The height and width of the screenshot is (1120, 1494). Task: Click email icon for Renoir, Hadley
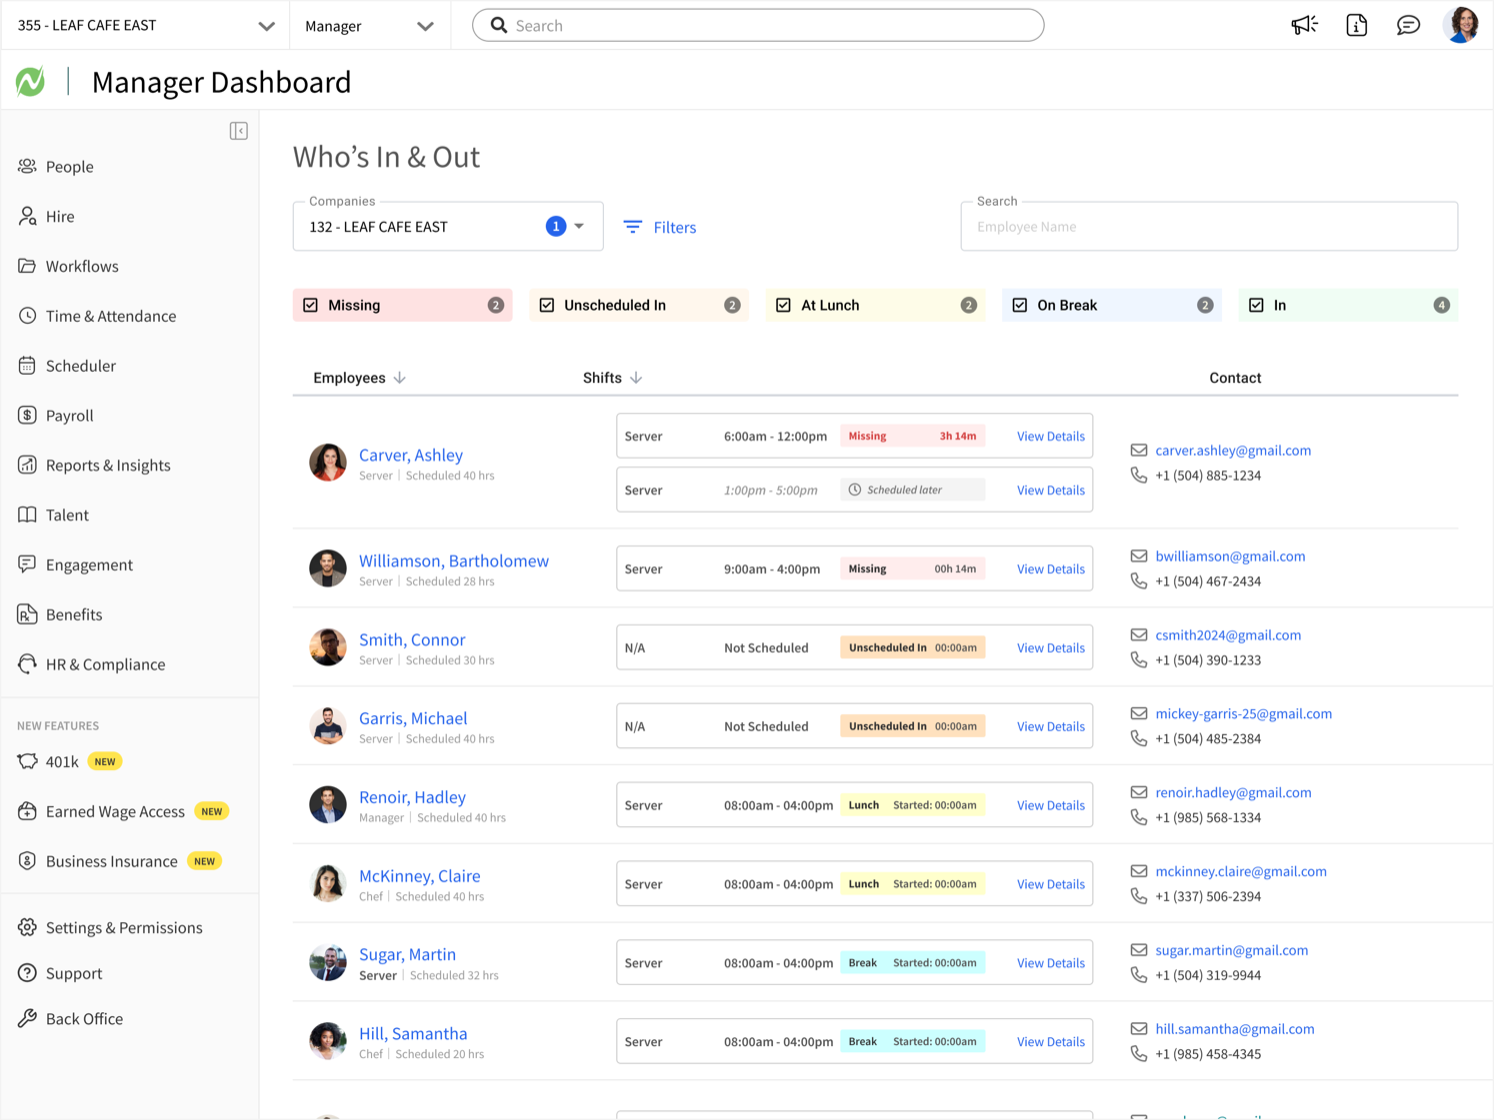1138,792
